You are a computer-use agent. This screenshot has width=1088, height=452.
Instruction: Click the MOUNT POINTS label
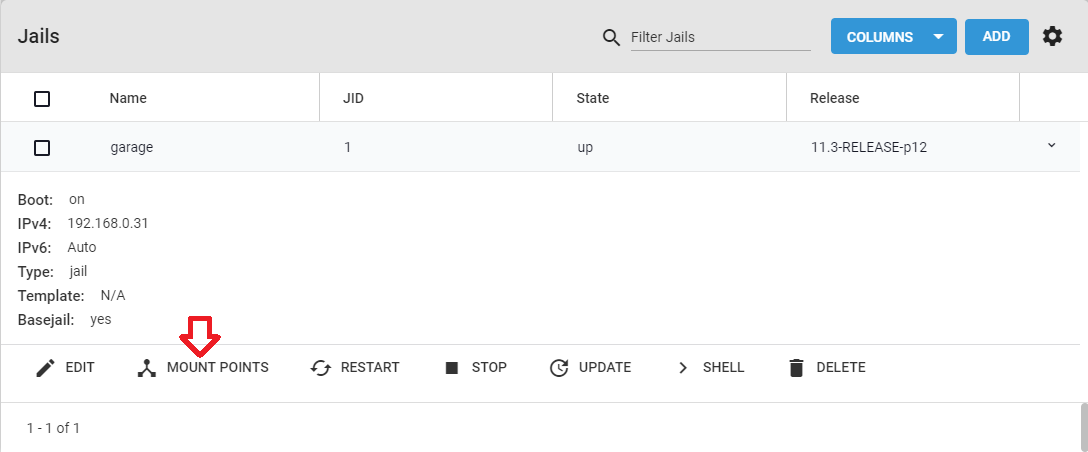[218, 368]
